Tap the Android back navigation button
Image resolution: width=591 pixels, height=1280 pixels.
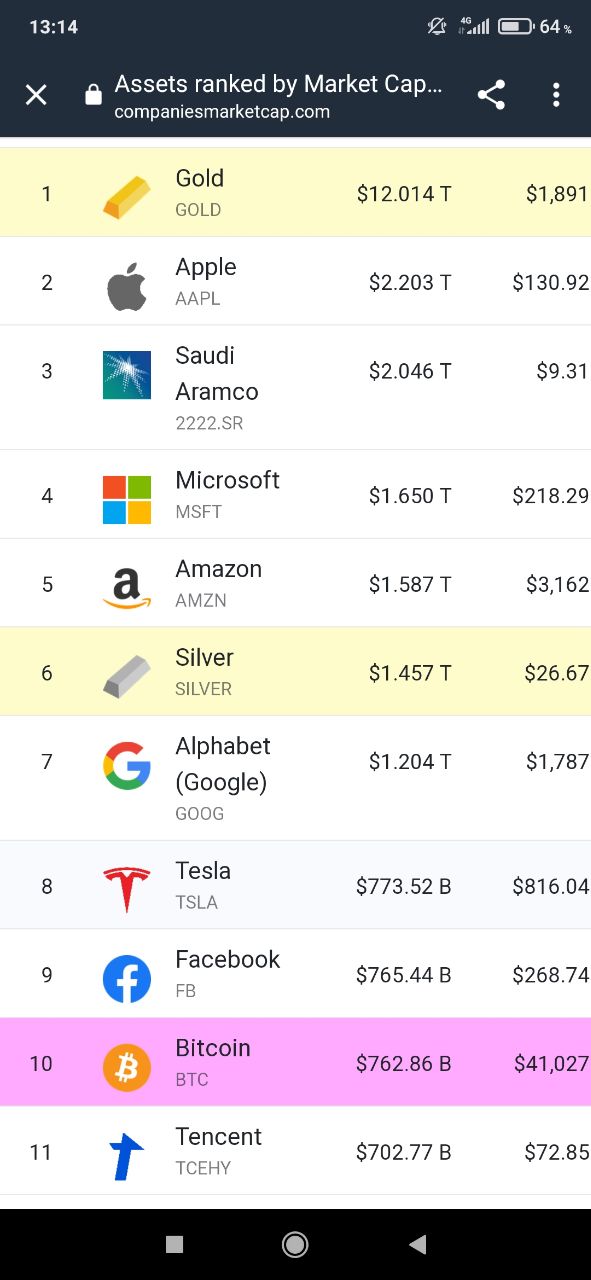click(418, 1244)
